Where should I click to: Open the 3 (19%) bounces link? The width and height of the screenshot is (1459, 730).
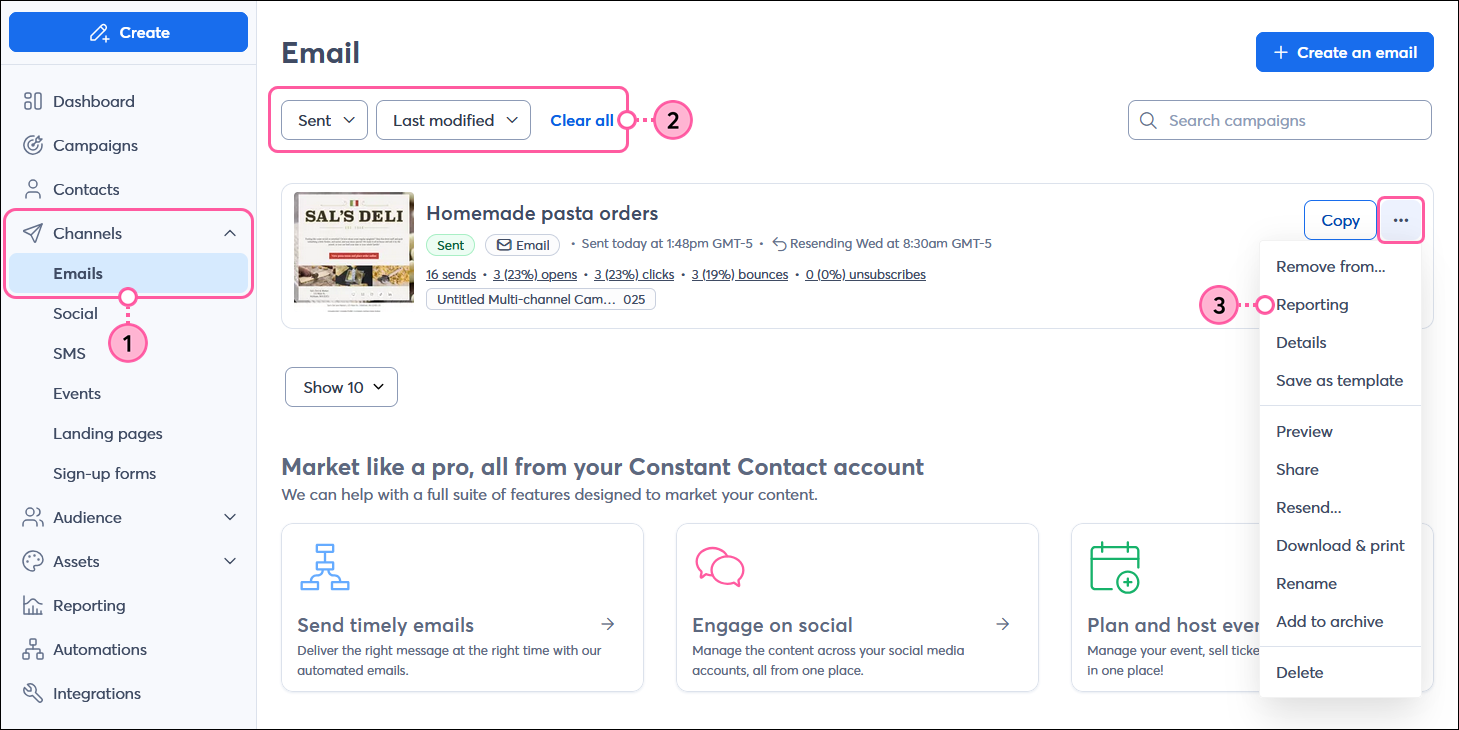click(740, 274)
